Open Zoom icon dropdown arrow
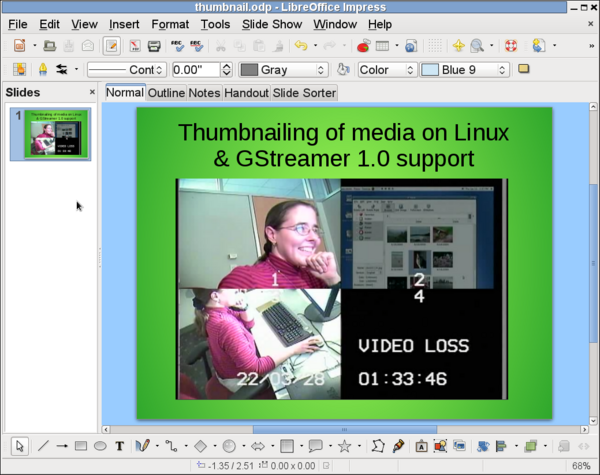This screenshot has width=600, height=475. pos(492,46)
